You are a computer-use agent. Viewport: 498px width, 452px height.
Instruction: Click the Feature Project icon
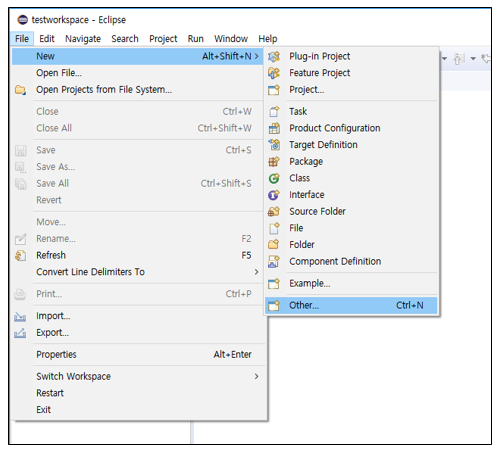coord(274,73)
